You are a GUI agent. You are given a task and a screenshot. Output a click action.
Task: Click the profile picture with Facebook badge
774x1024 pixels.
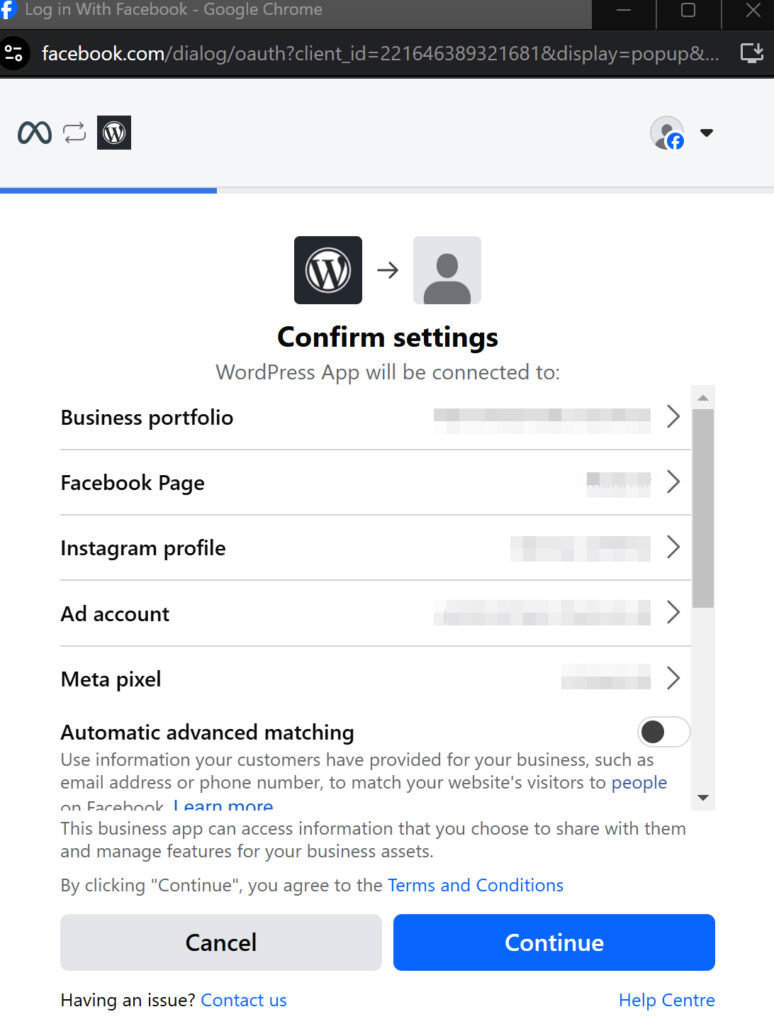(x=667, y=133)
